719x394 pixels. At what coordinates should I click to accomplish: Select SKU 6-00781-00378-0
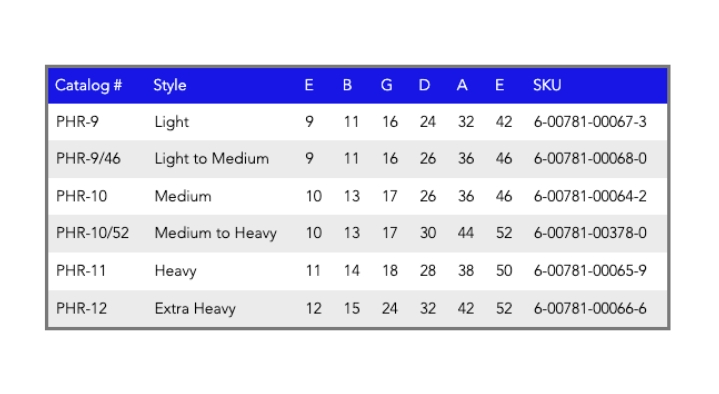(590, 233)
